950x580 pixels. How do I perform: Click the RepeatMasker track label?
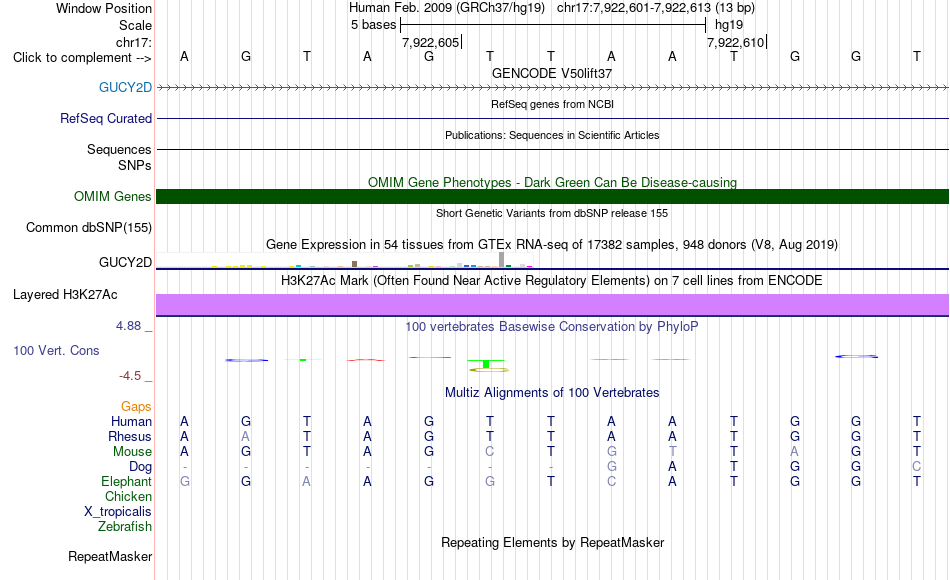tap(110, 556)
